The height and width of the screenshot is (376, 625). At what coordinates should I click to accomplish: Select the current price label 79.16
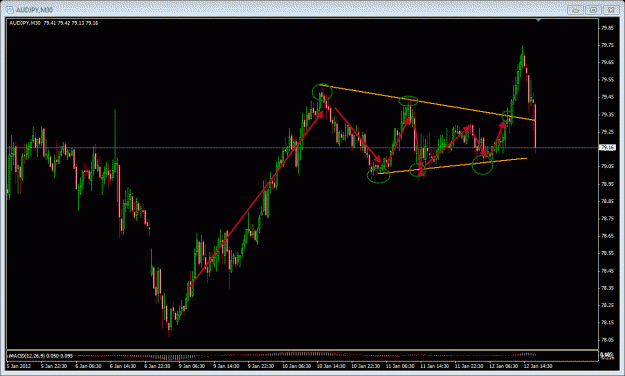[607, 148]
